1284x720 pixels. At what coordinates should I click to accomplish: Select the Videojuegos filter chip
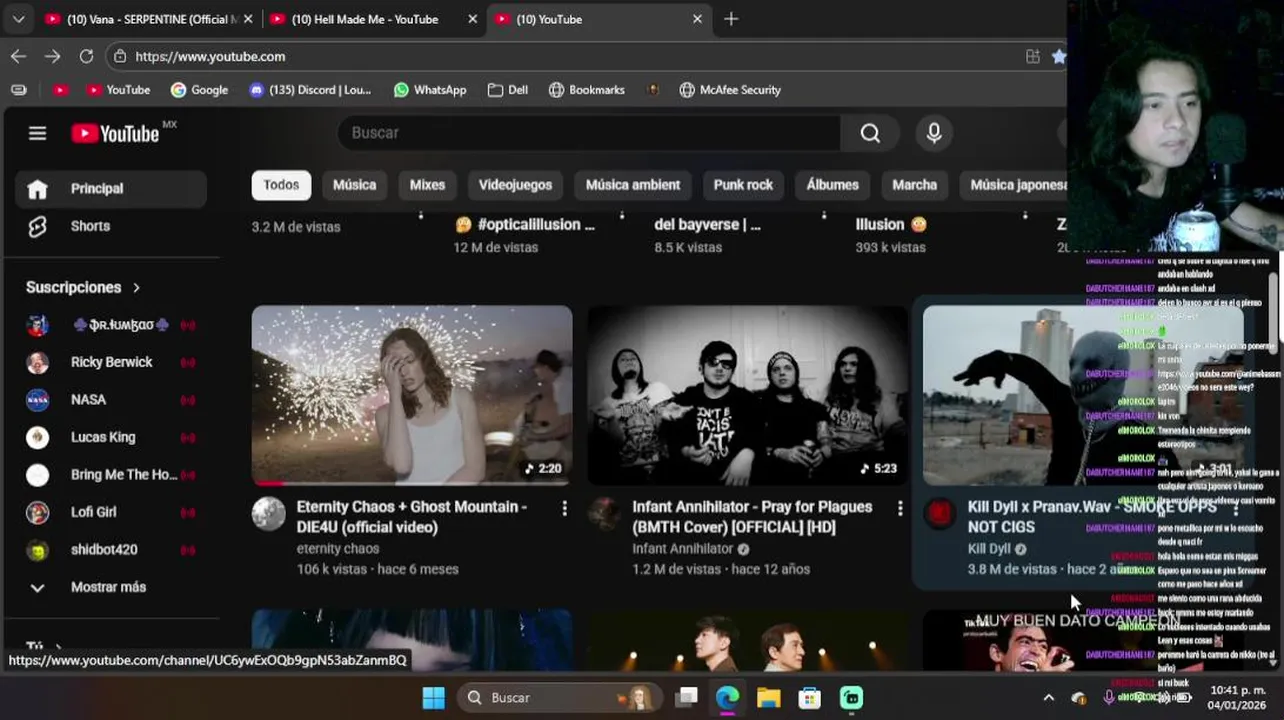[515, 185]
